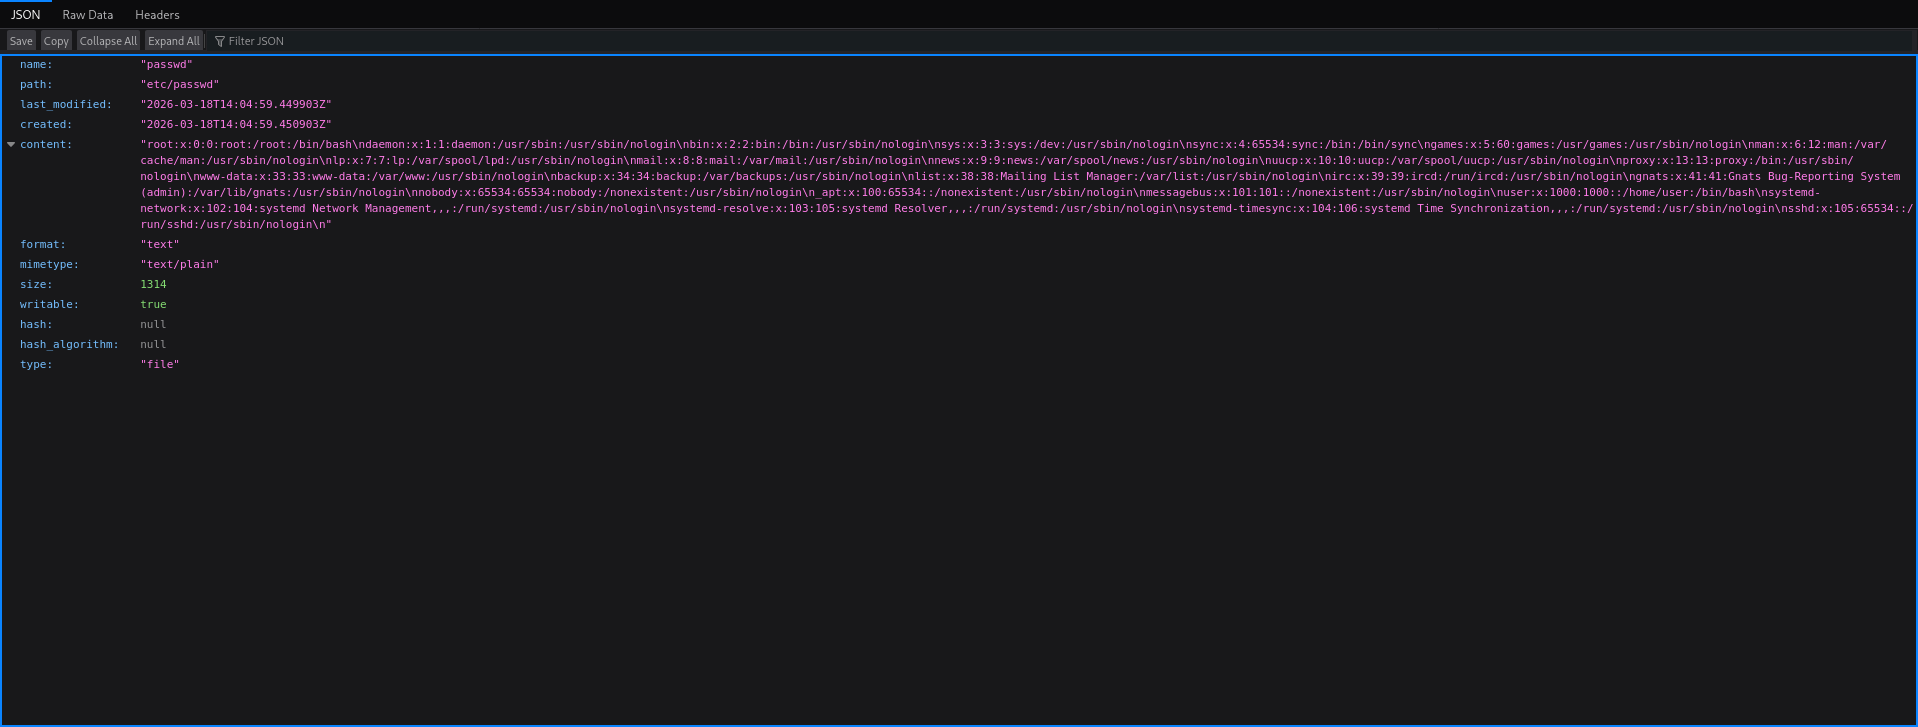Select the size key label
Image resolution: width=1918 pixels, height=727 pixels.
tap(36, 284)
